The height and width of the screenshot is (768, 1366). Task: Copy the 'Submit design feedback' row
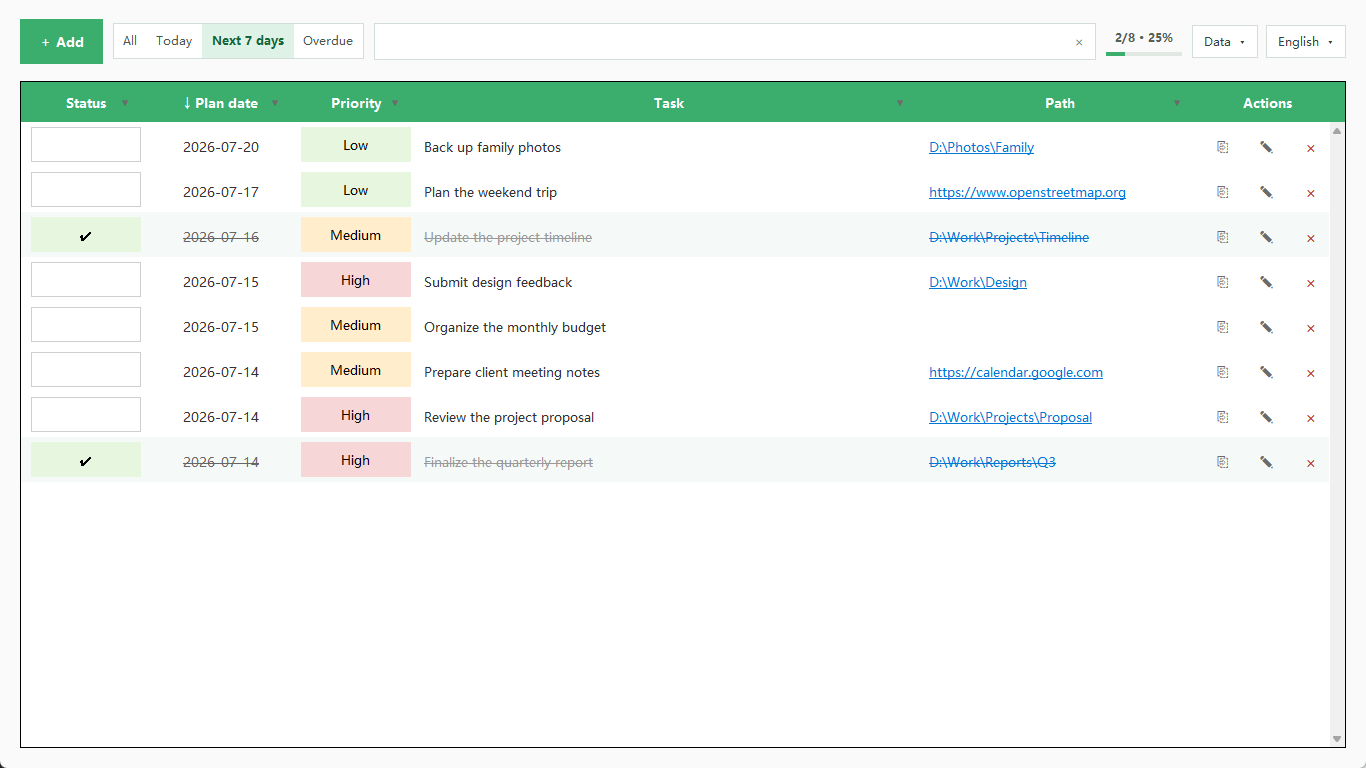click(x=1222, y=282)
